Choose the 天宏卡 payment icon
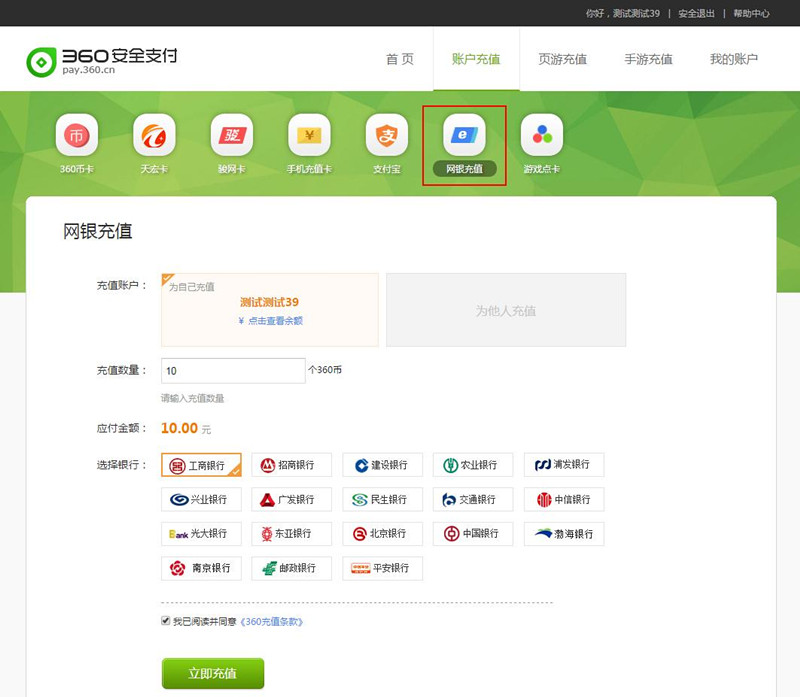The width and height of the screenshot is (800, 697). coord(154,135)
